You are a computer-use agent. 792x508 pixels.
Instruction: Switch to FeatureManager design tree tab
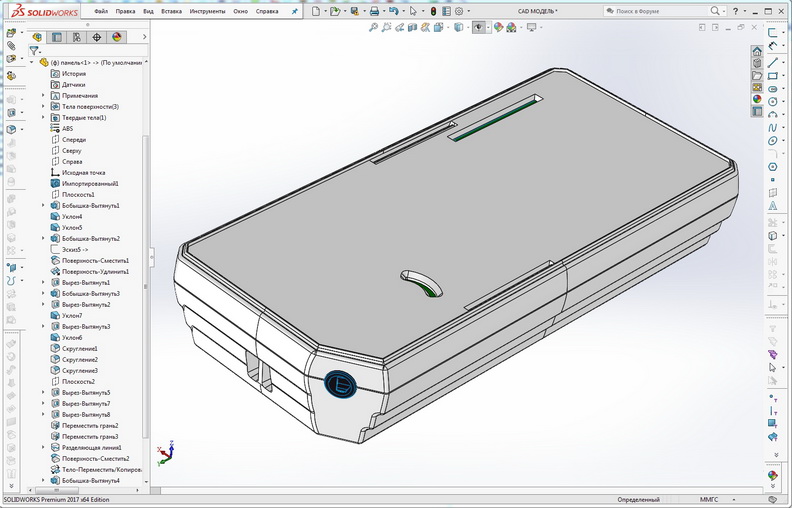pos(37,37)
